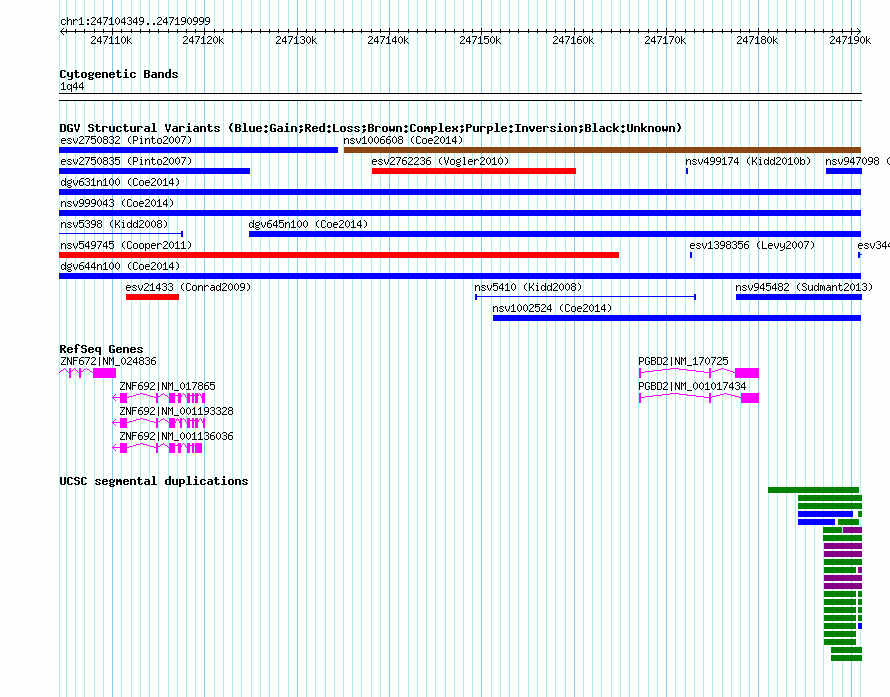Select the PGBD2|NM_001017434 transcript label
Screen dimensions: 890x697
[692, 386]
